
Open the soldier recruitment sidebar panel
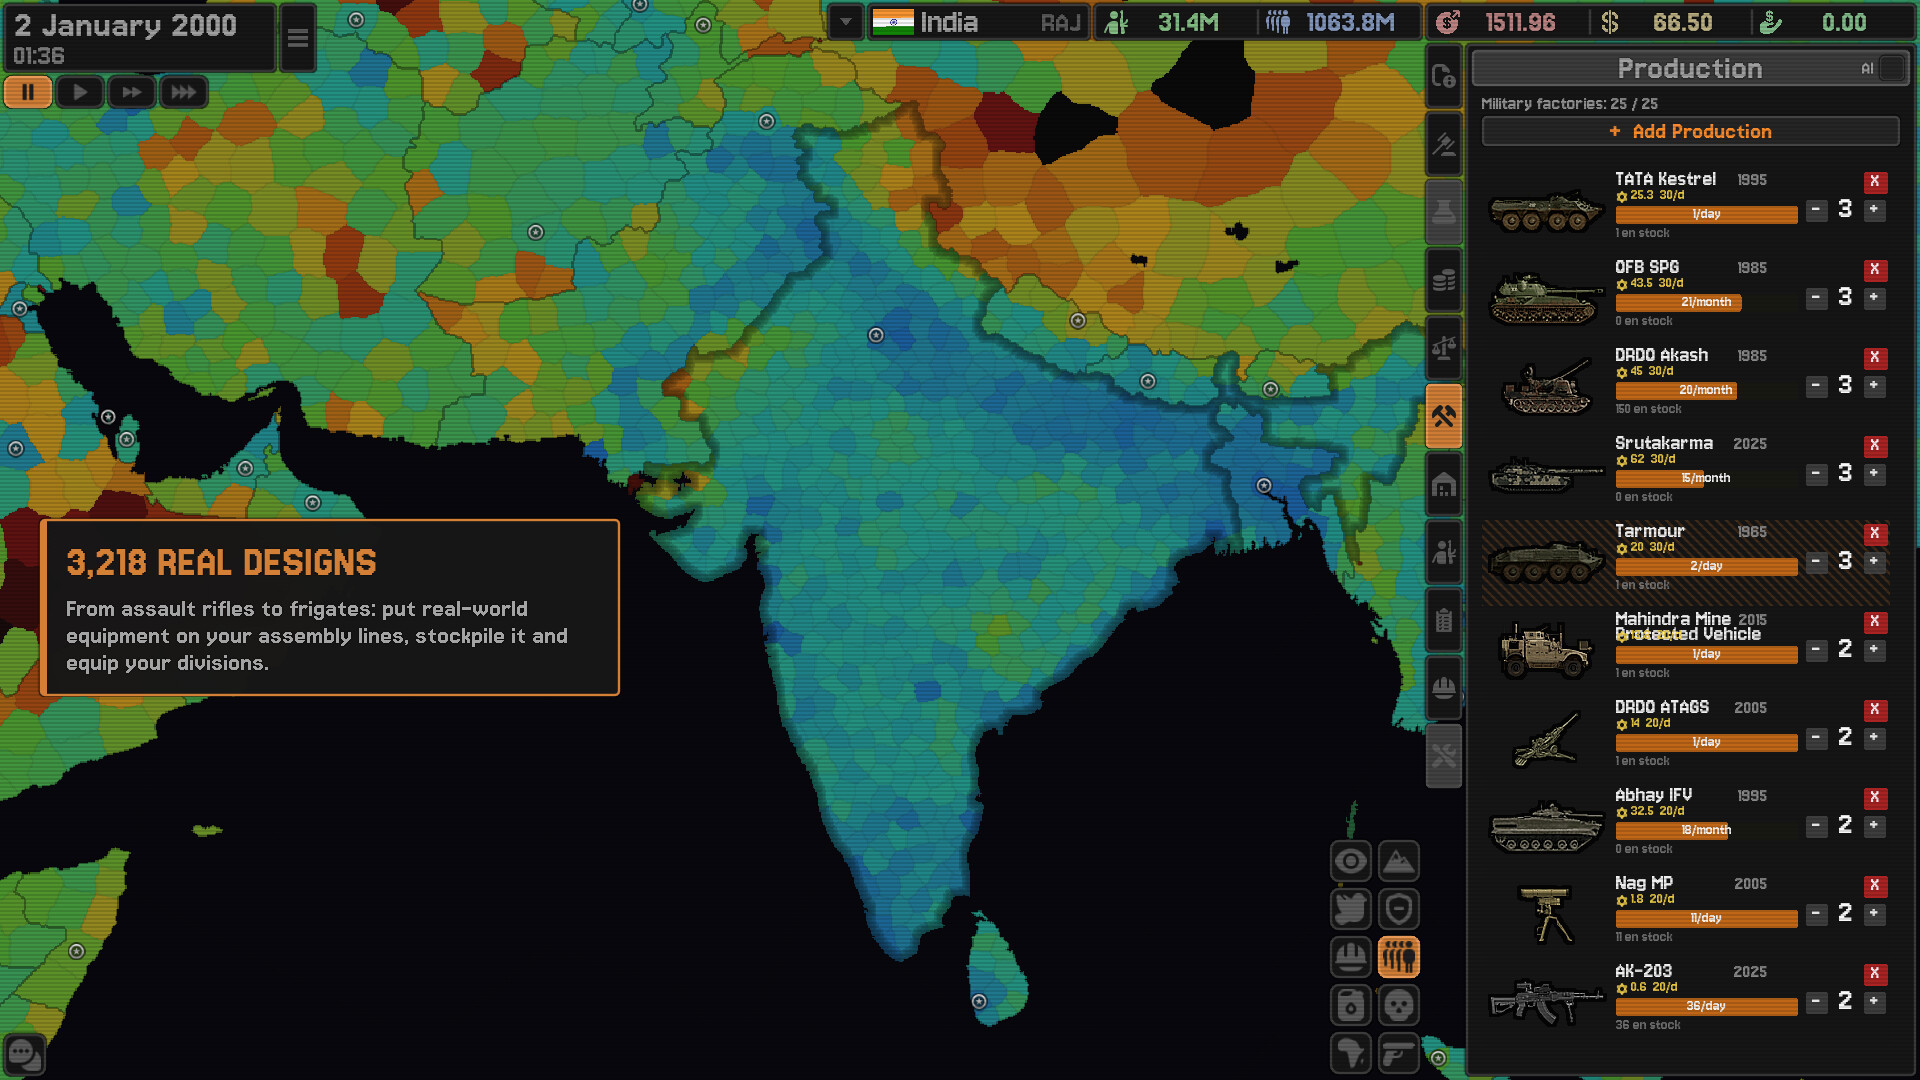1443,552
